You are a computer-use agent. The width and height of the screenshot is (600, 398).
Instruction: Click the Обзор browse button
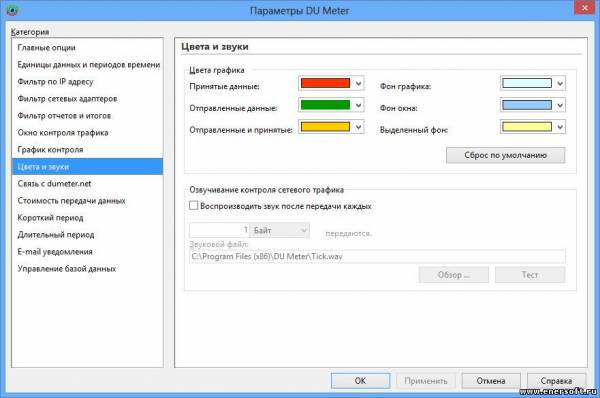pos(454,275)
